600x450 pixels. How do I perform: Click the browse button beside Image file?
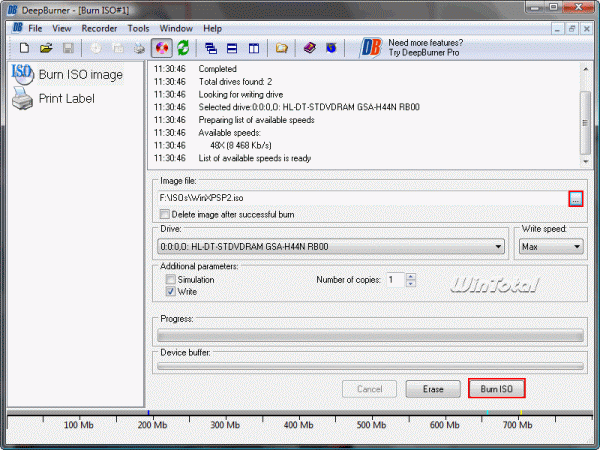click(x=576, y=199)
